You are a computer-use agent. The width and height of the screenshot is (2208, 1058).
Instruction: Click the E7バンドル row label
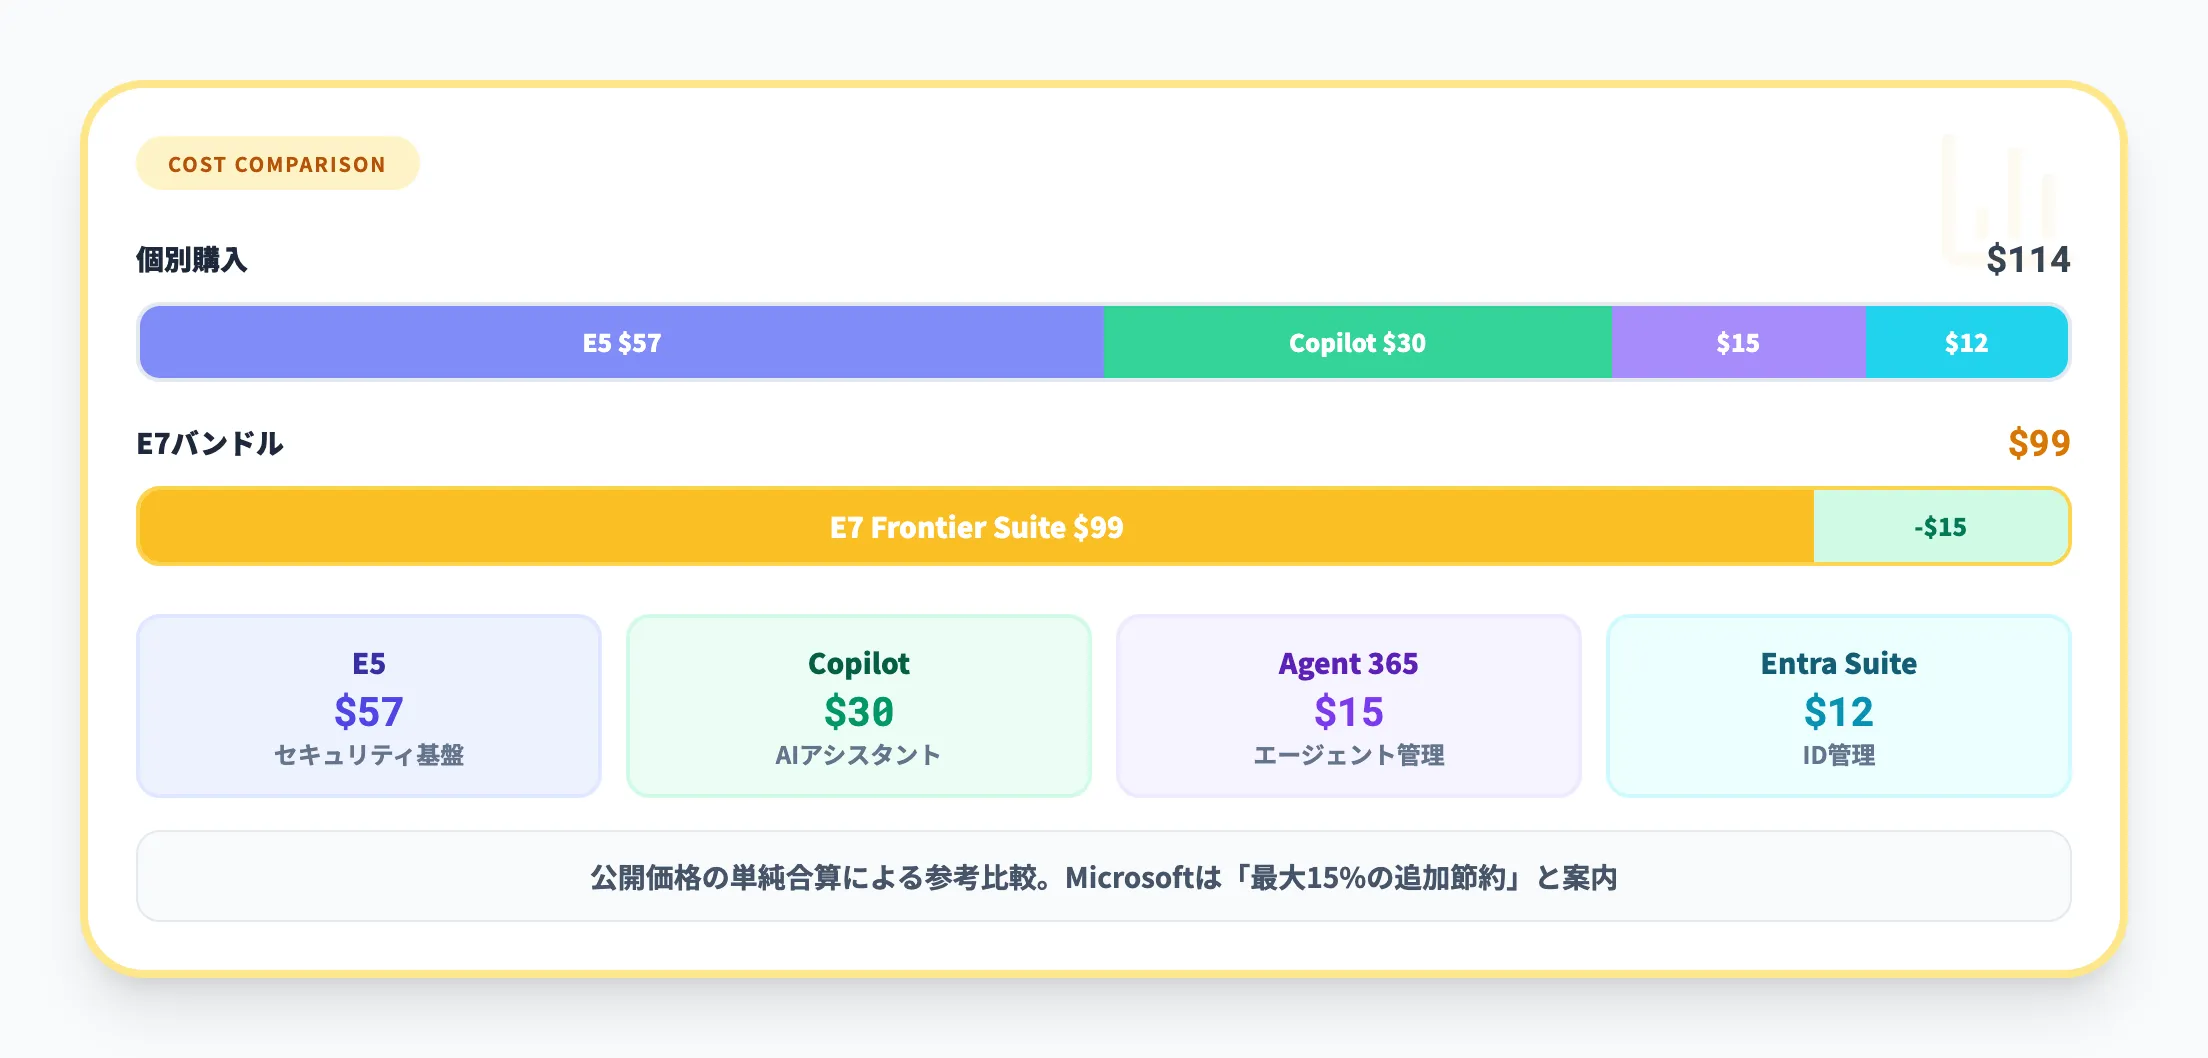tap(210, 443)
